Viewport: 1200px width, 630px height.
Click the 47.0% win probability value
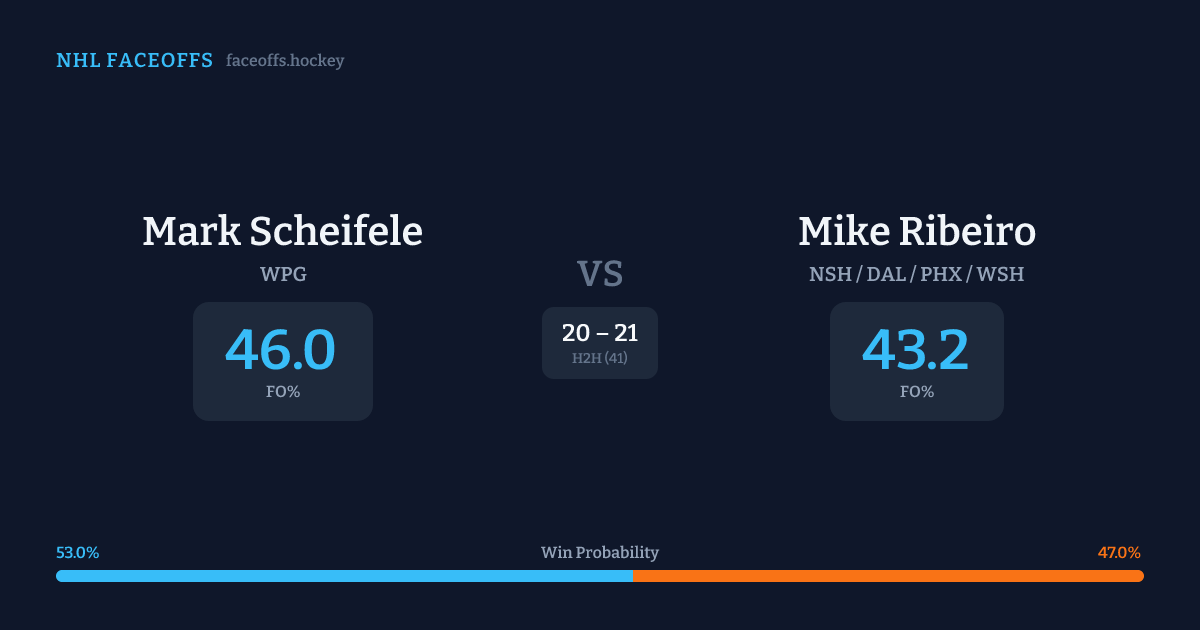click(1119, 553)
